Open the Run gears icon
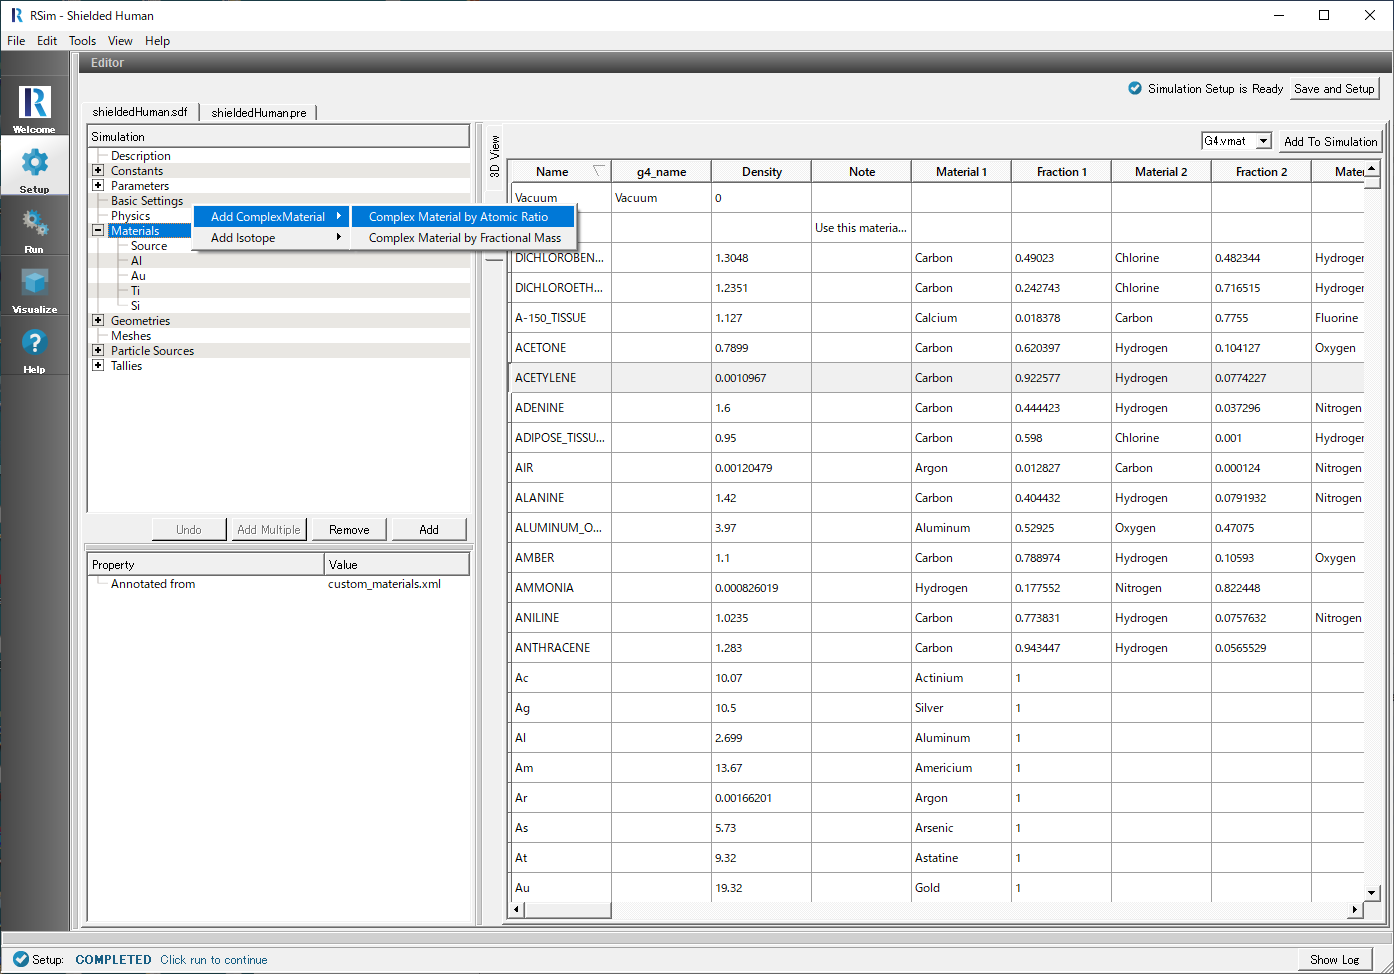The height and width of the screenshot is (974, 1394). (34, 223)
